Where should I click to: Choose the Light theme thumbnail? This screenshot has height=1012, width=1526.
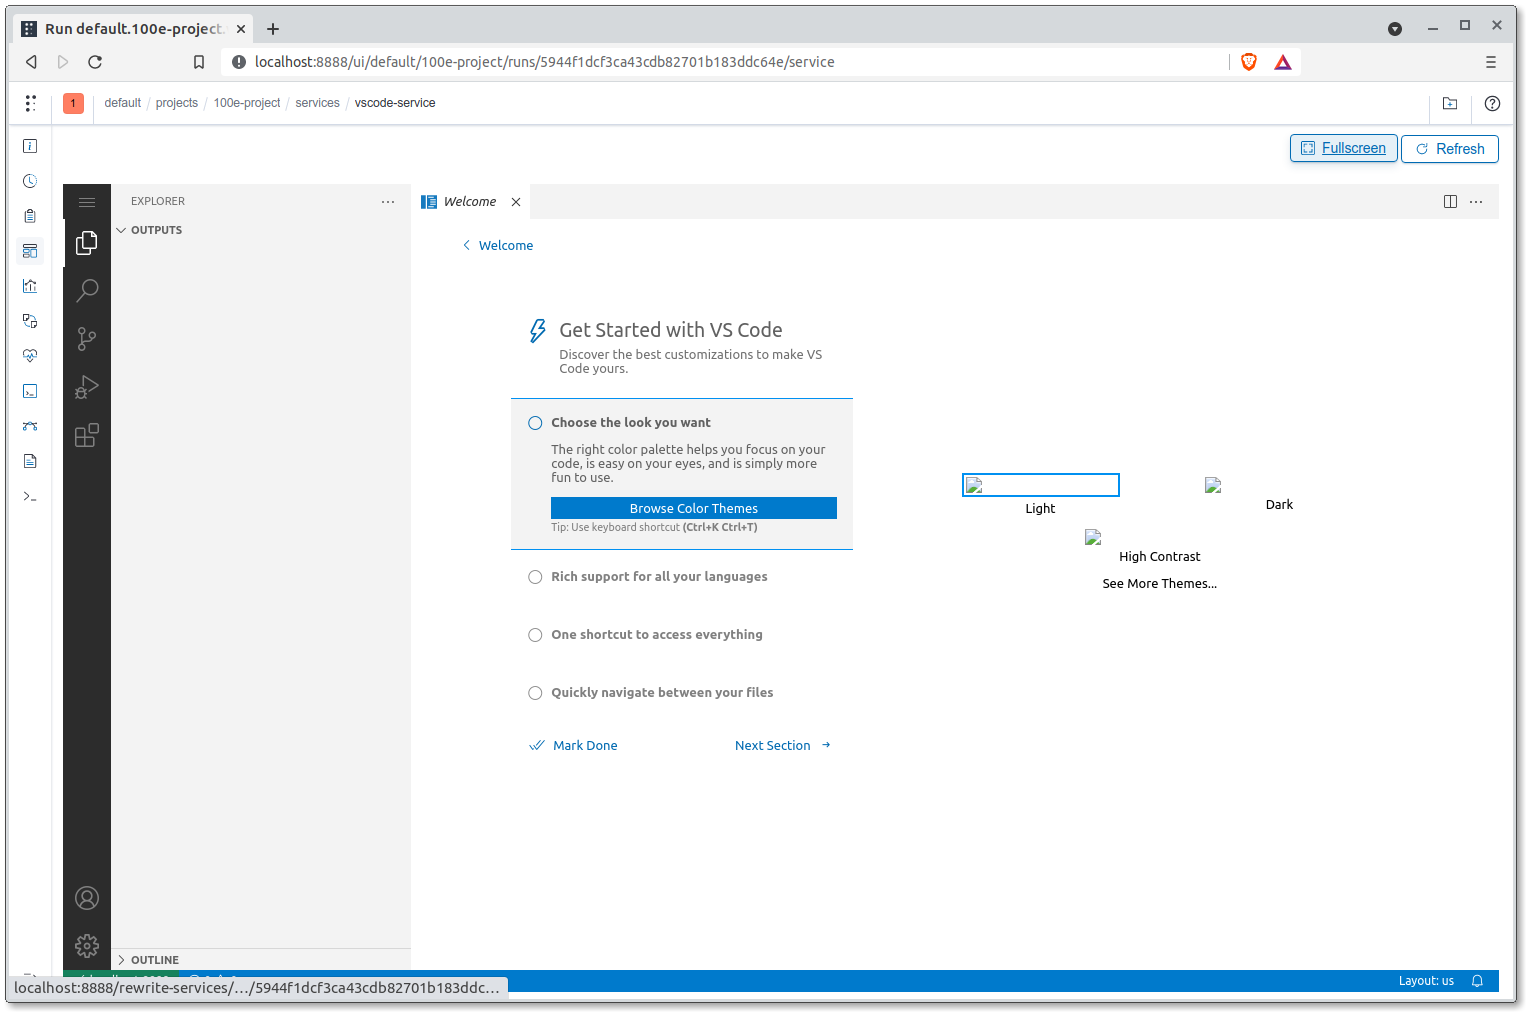point(1040,485)
